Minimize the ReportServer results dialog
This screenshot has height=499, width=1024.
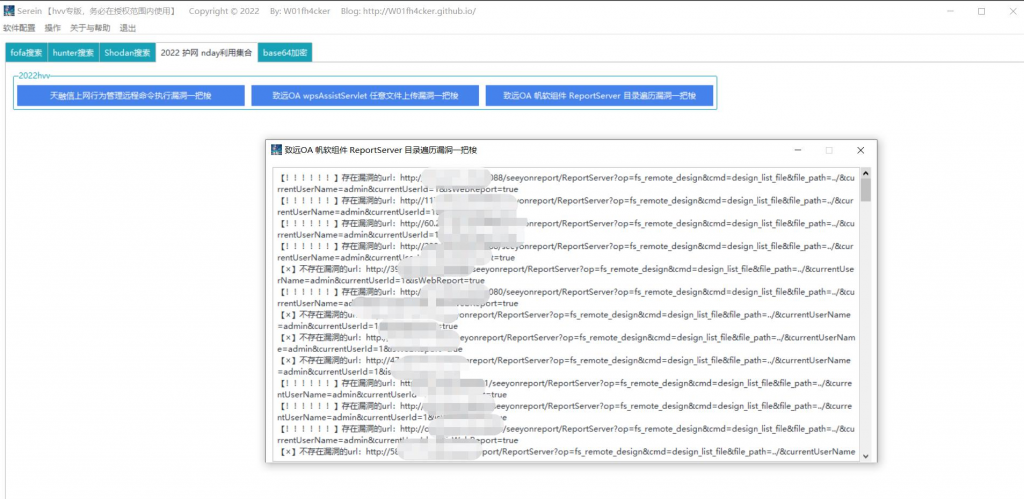tap(798, 150)
